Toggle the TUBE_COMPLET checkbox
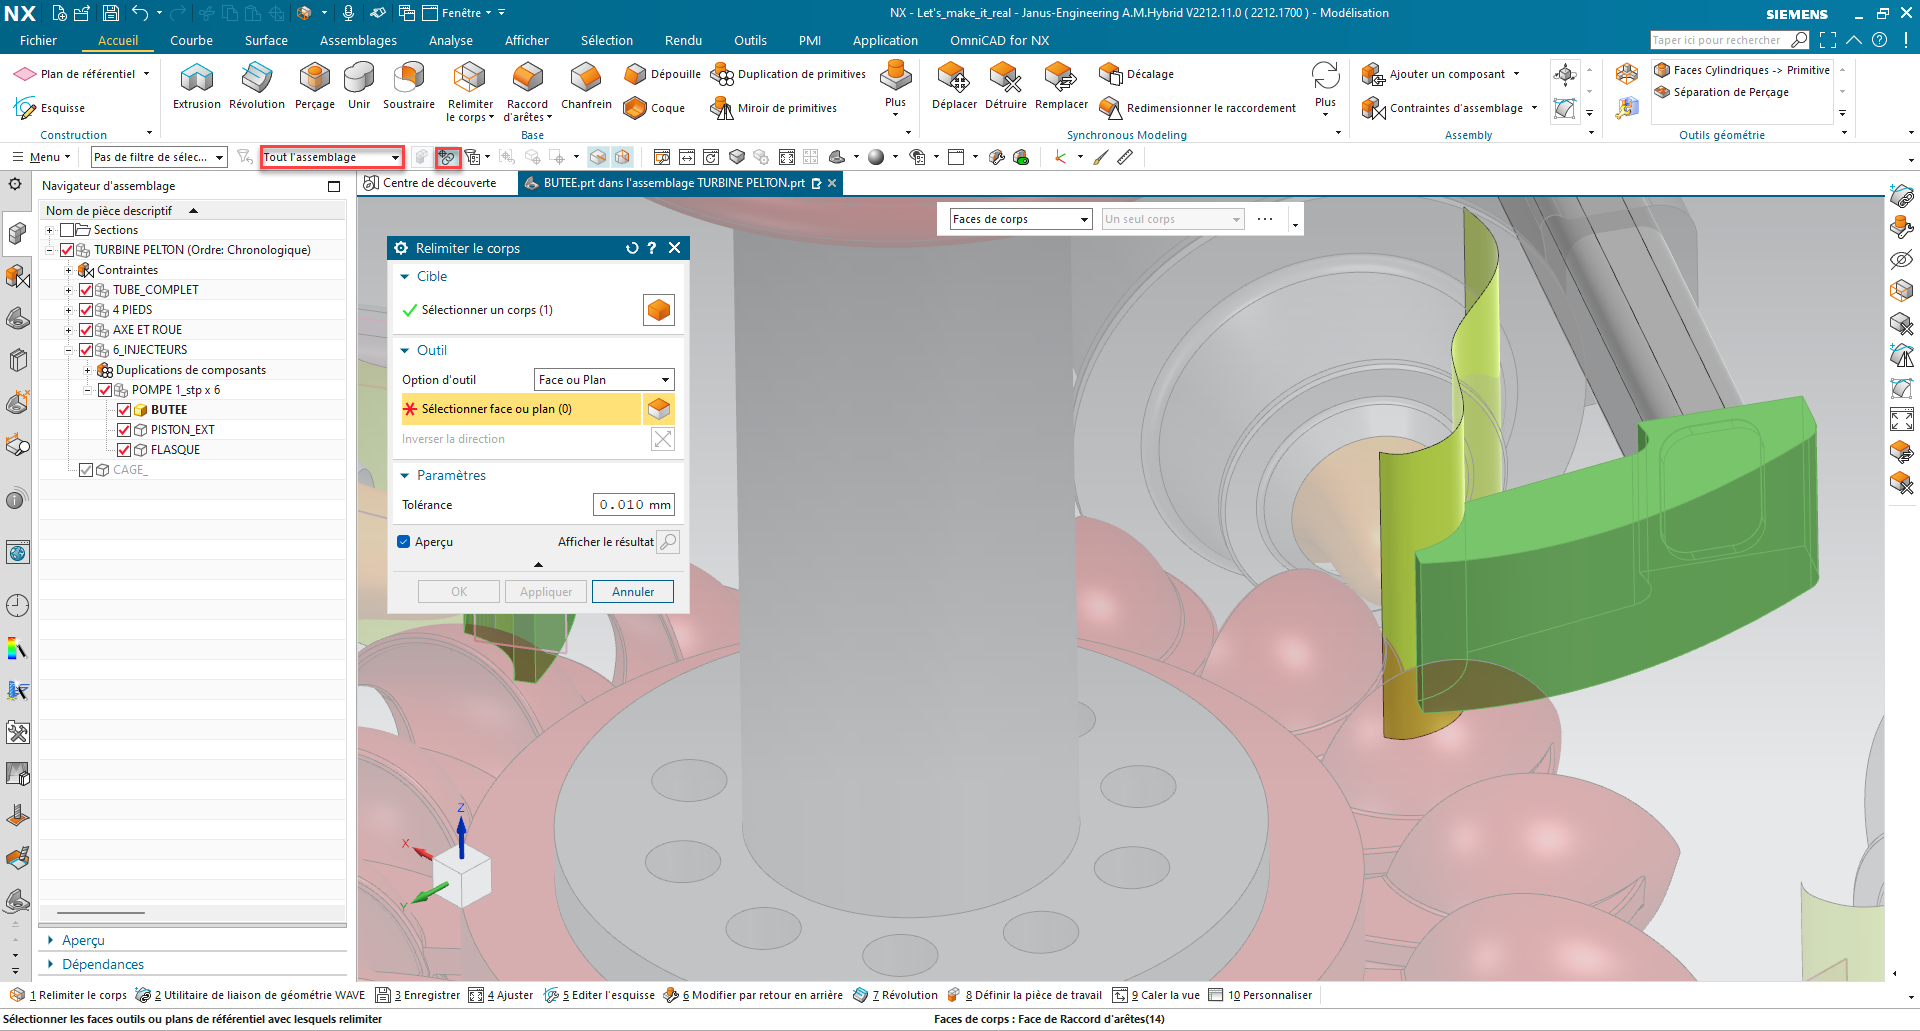 click(86, 290)
